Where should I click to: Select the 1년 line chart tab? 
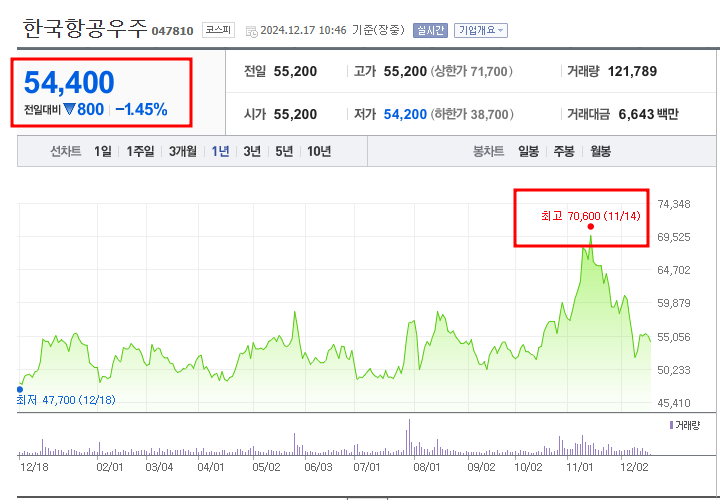click(x=220, y=151)
